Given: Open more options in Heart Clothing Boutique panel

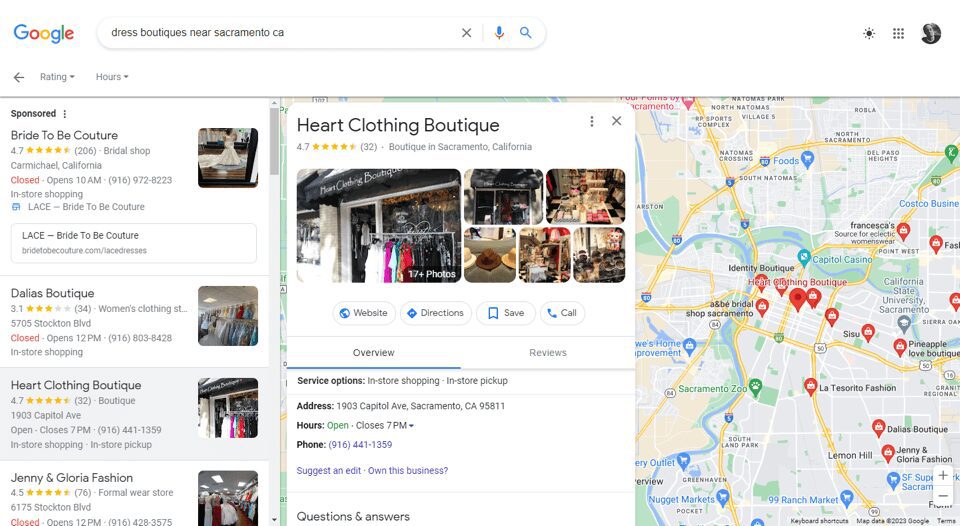Looking at the screenshot, I should point(591,121).
